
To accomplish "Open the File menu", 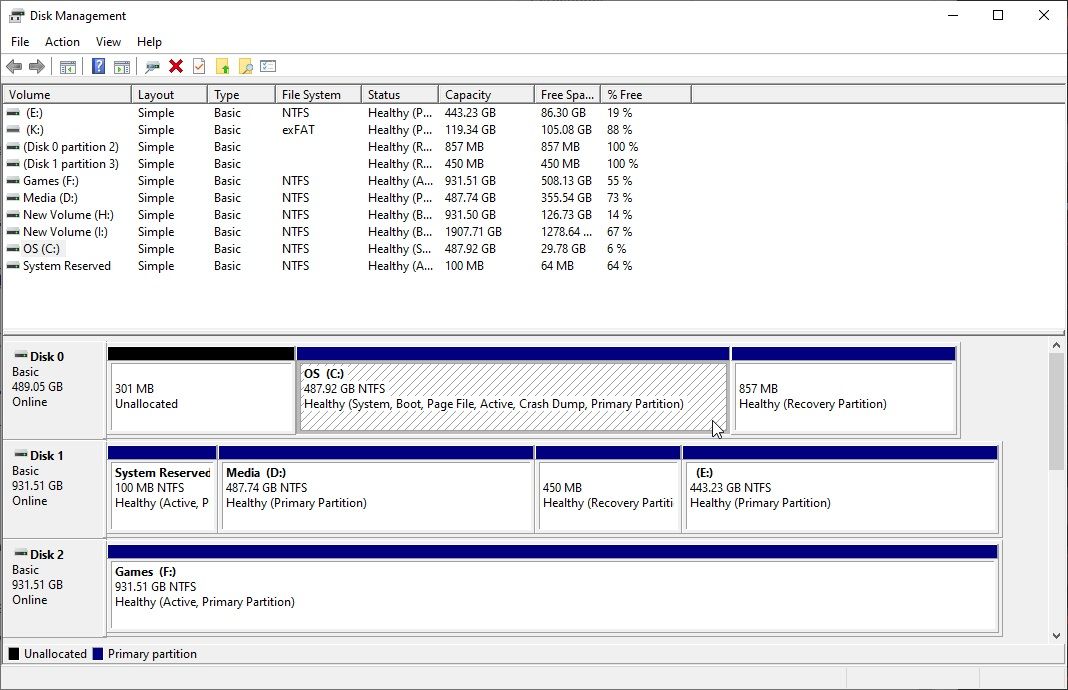I will tap(19, 42).
